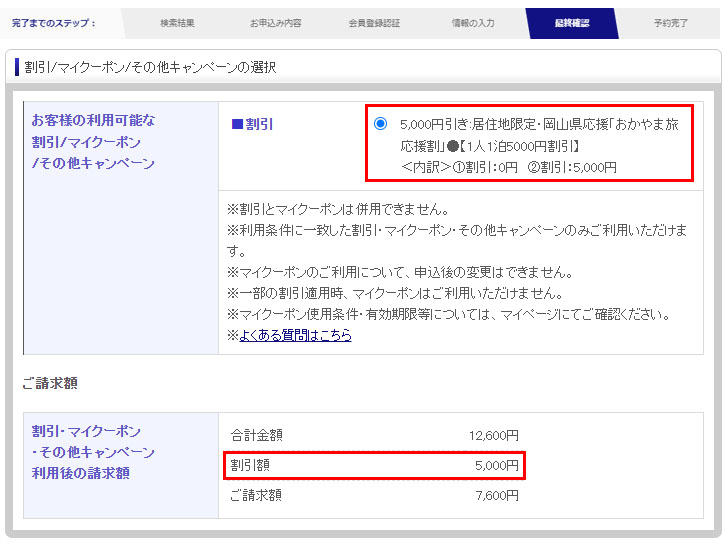This screenshot has width=725, height=543.
Task: Click the 会員登録認証 step tab
Action: (x=376, y=23)
